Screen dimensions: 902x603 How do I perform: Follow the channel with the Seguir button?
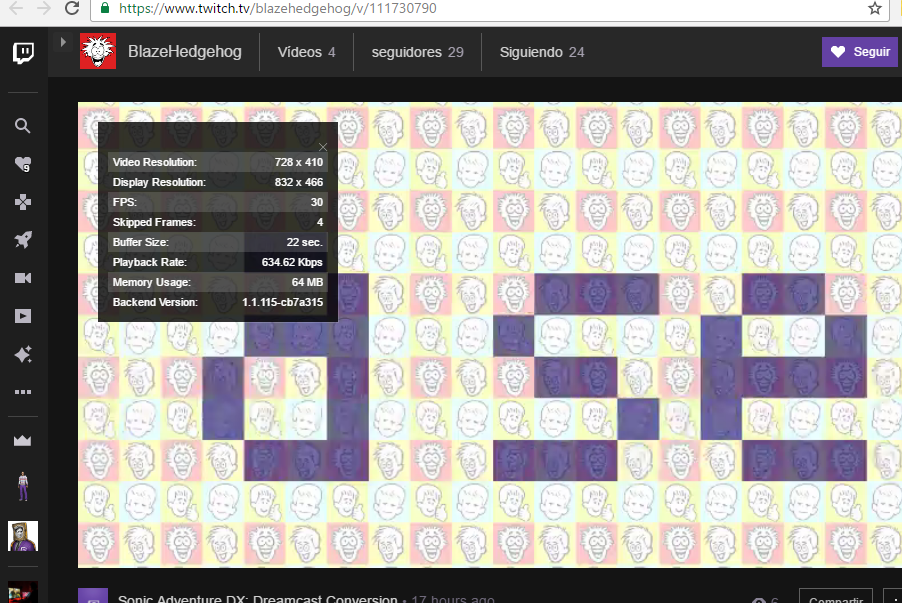861,52
